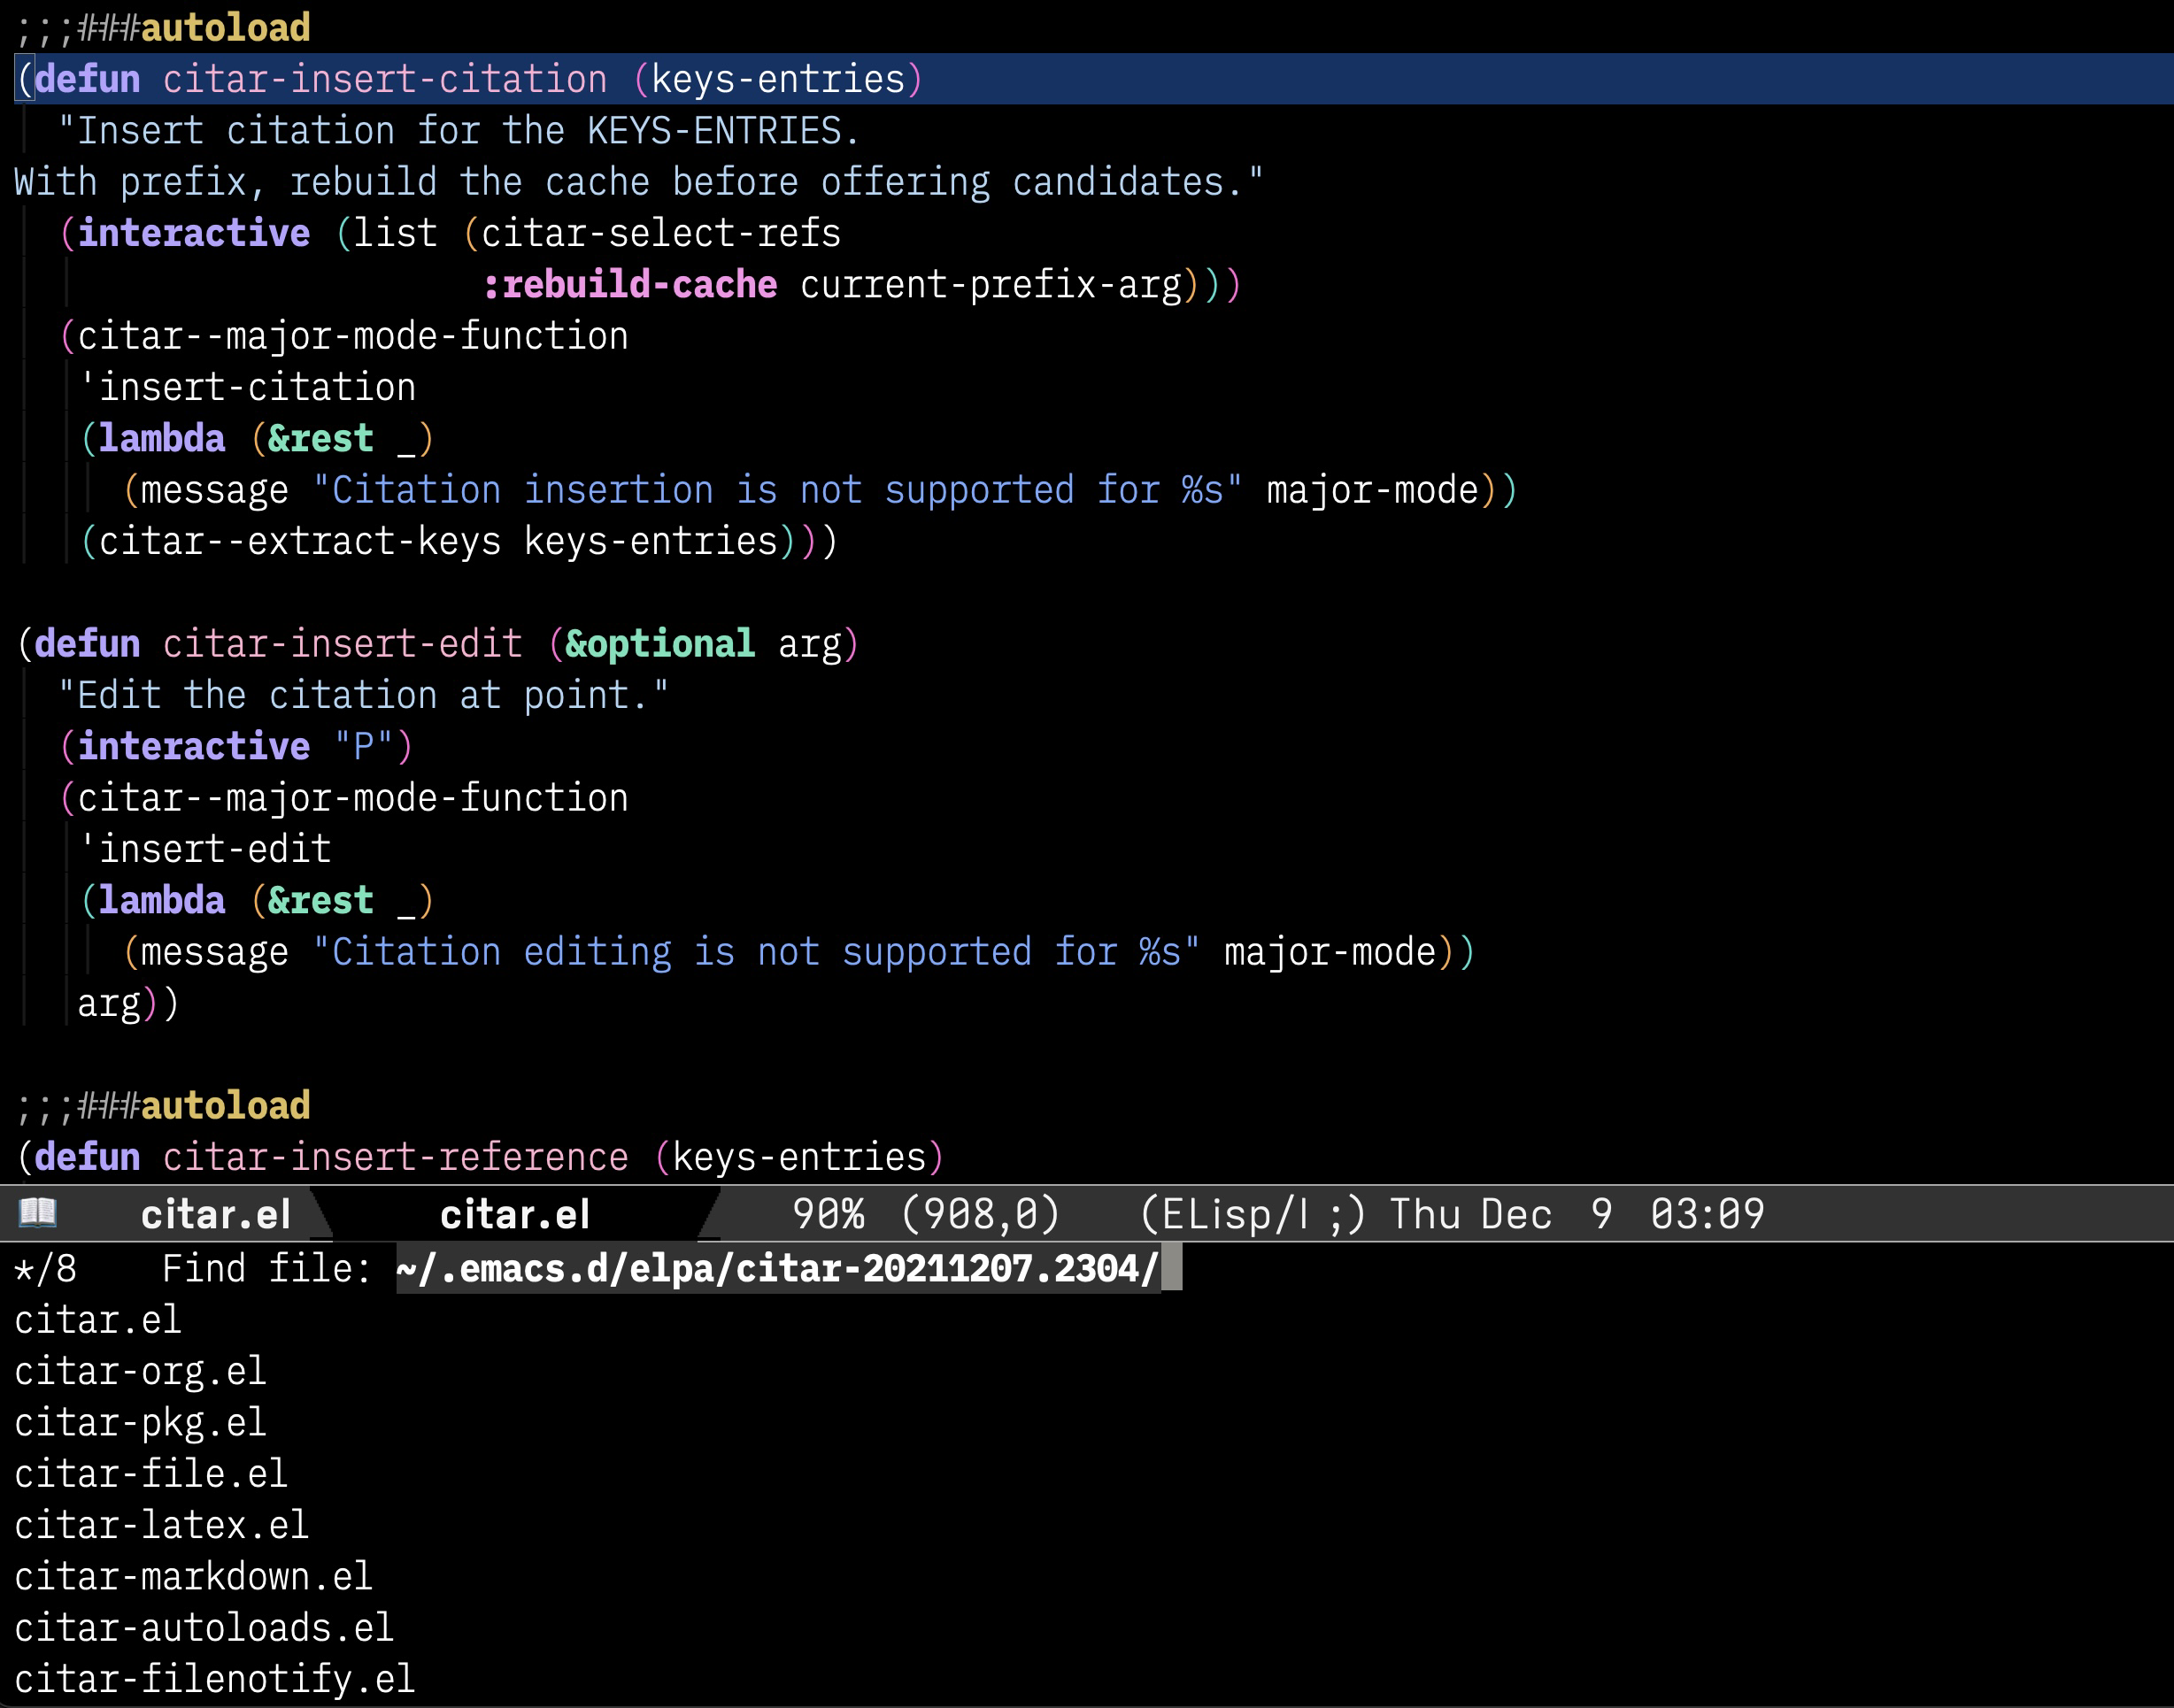
Task: Click the &optional keyword in citar-insert-edit
Action: click(x=660, y=643)
